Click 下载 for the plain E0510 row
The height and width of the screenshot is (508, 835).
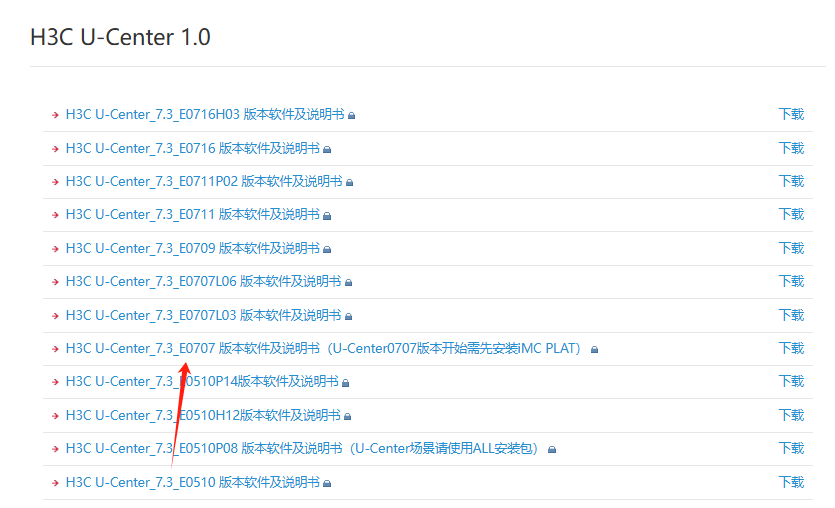[791, 482]
